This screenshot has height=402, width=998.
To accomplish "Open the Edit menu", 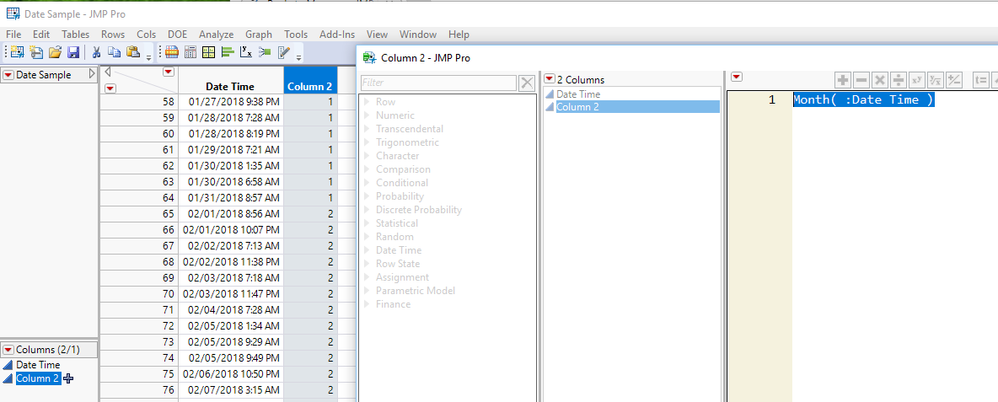I will 41,34.
